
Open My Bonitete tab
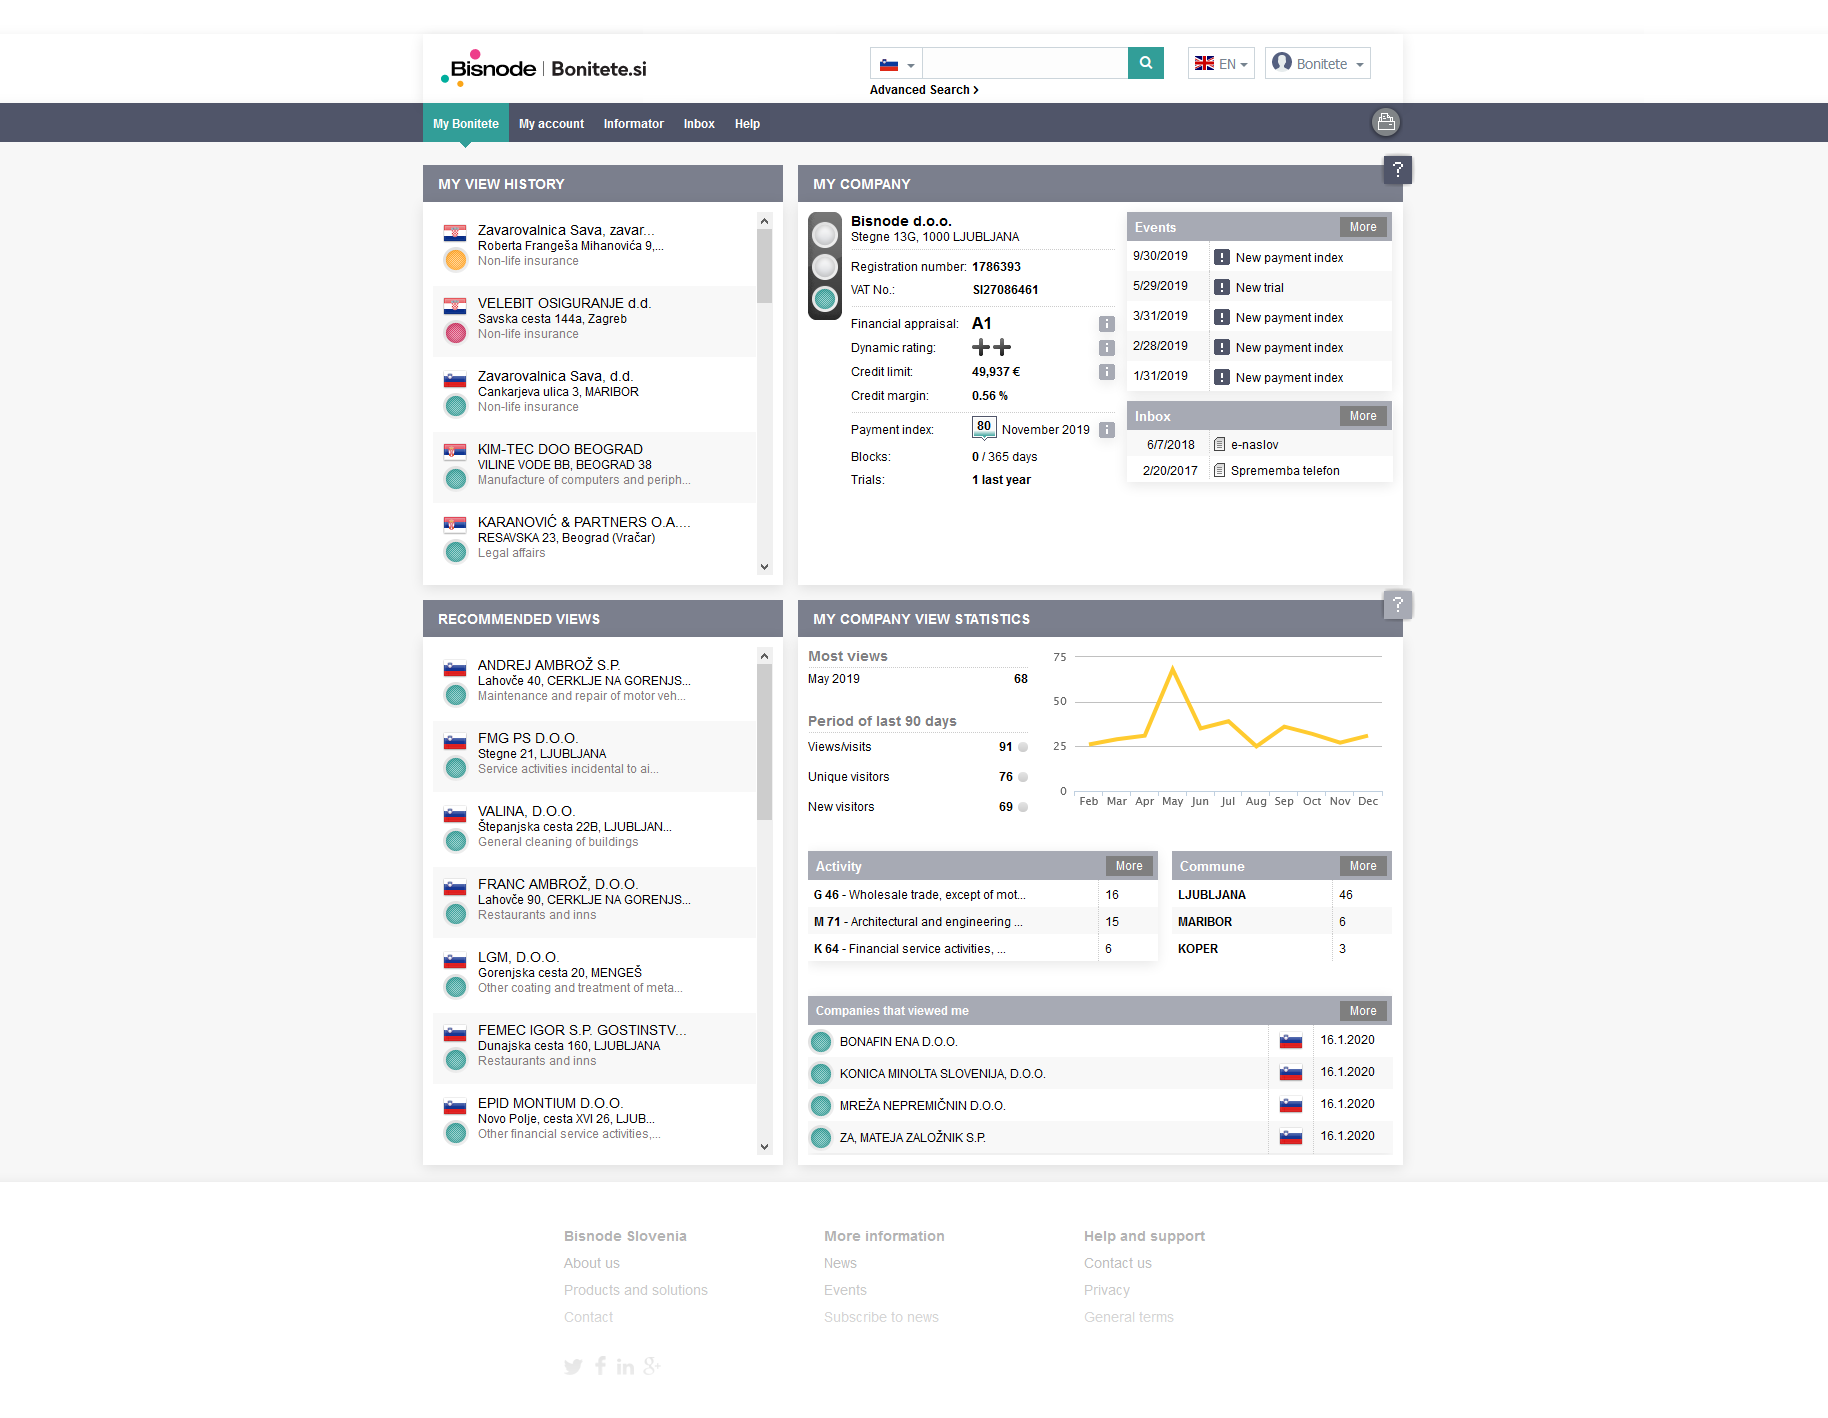coord(466,124)
